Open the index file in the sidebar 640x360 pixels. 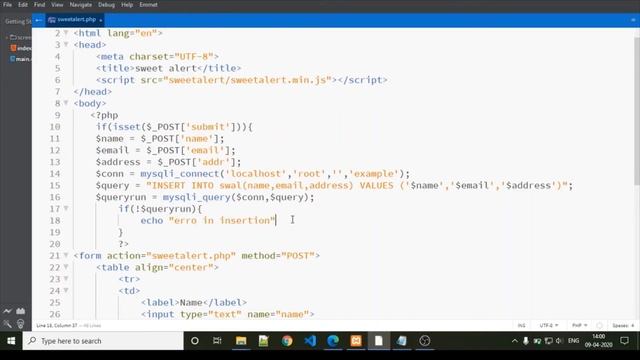tap(21, 48)
